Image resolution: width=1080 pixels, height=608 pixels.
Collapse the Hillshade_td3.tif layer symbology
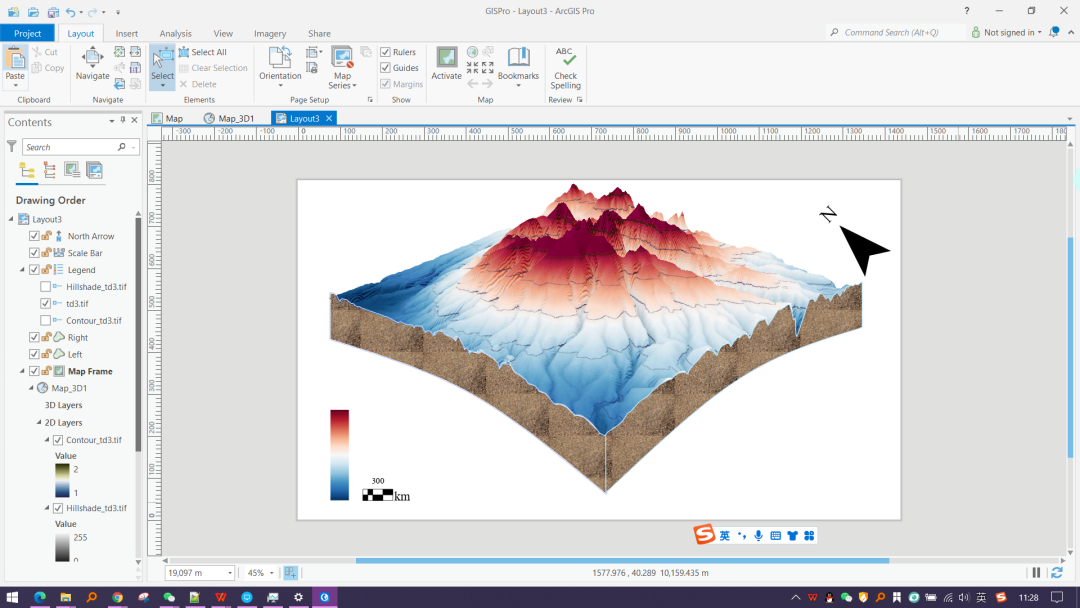[x=47, y=508]
